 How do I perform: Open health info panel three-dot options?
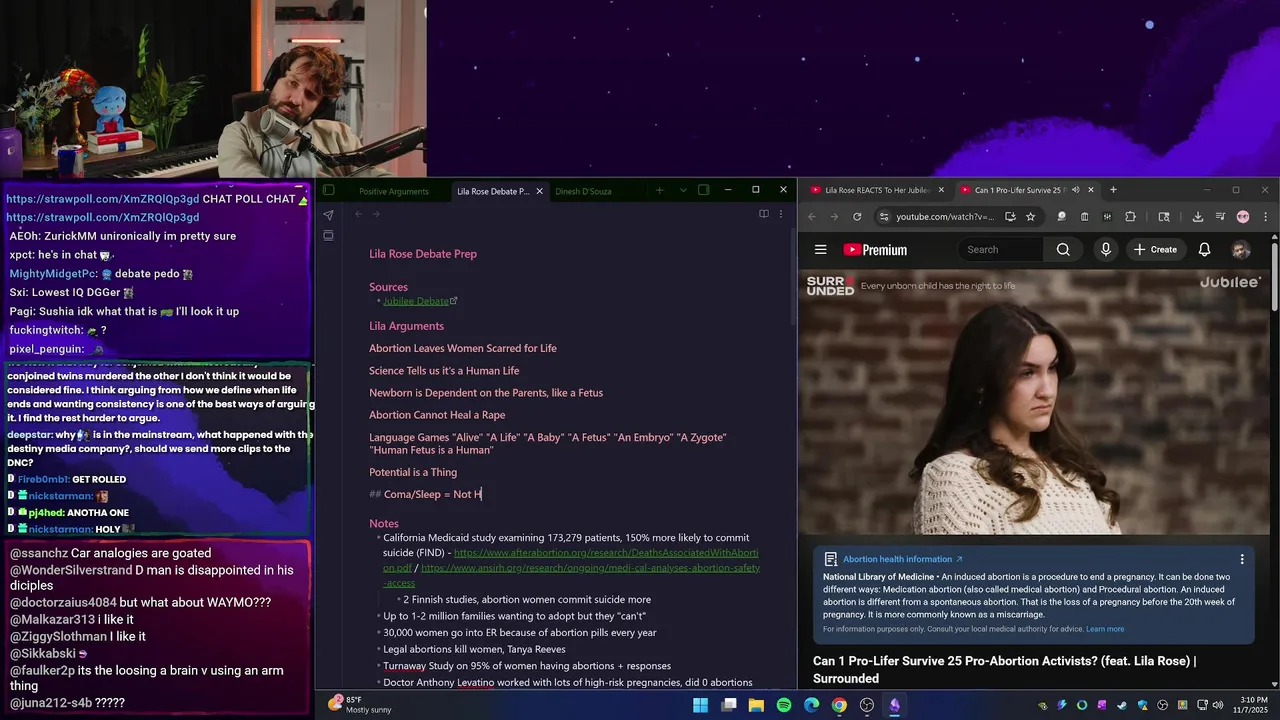[x=1242, y=560]
